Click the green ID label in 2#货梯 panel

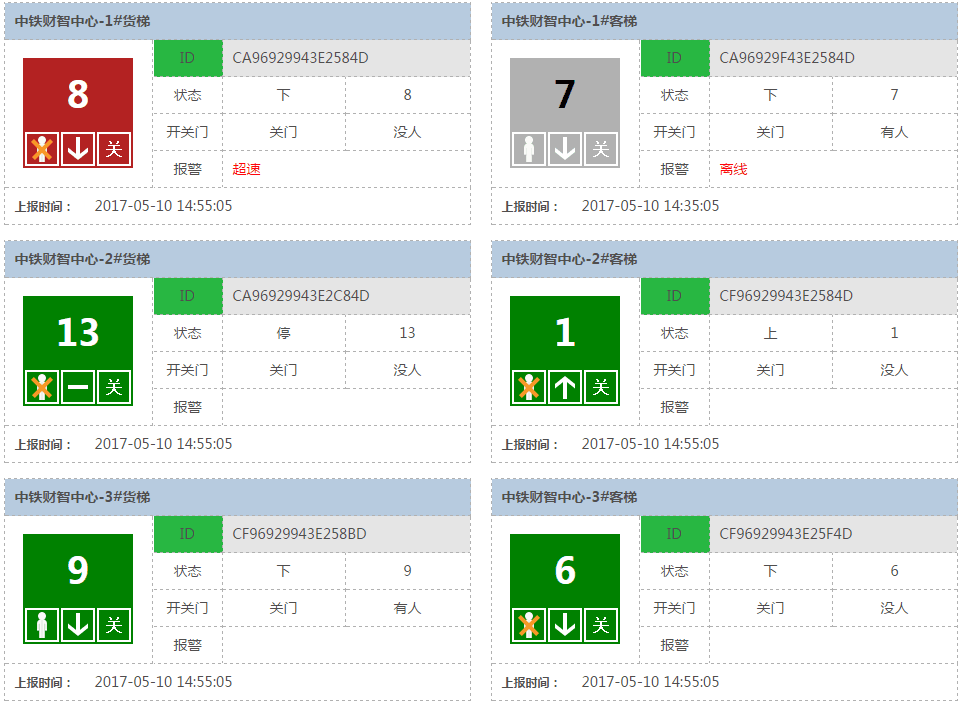coord(188,296)
